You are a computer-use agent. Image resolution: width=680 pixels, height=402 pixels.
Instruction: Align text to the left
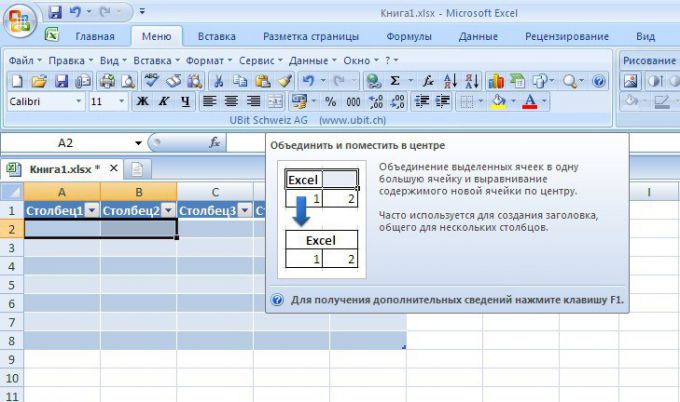[210, 102]
